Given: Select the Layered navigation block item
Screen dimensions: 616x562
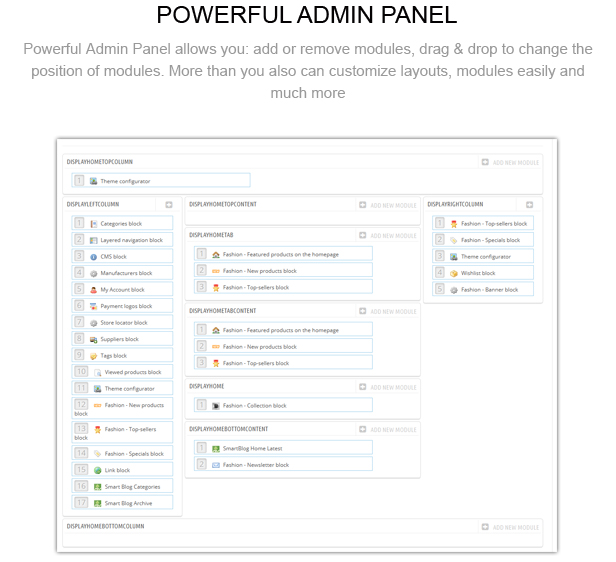Looking at the screenshot, I should coord(122,240).
